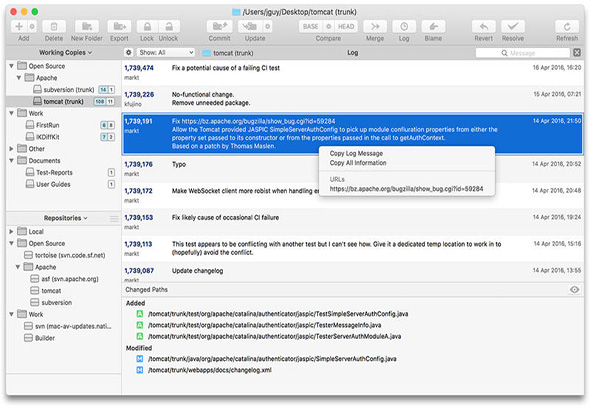
Task: Open the bugzilla URL in context menu
Action: coord(406,189)
